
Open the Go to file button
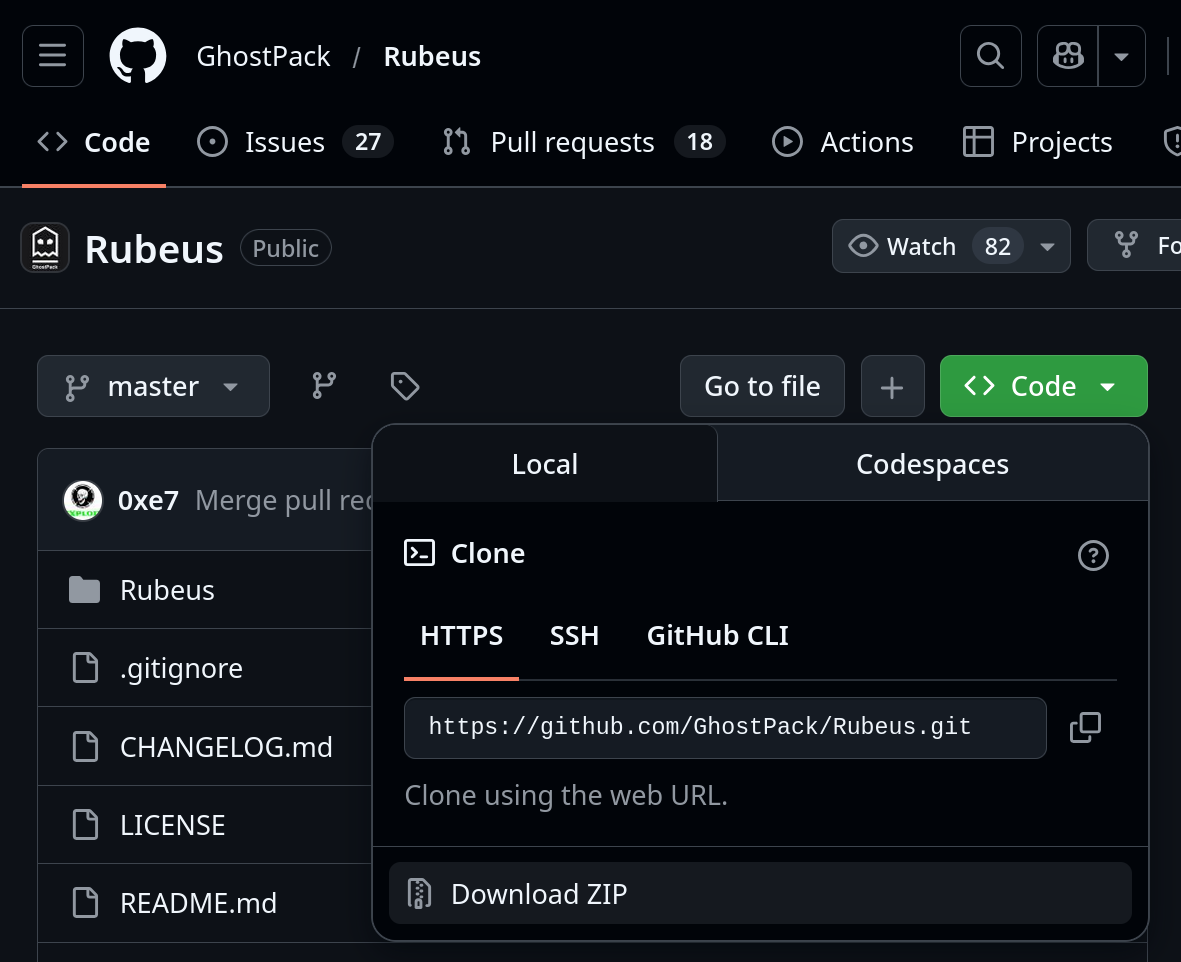coord(762,386)
